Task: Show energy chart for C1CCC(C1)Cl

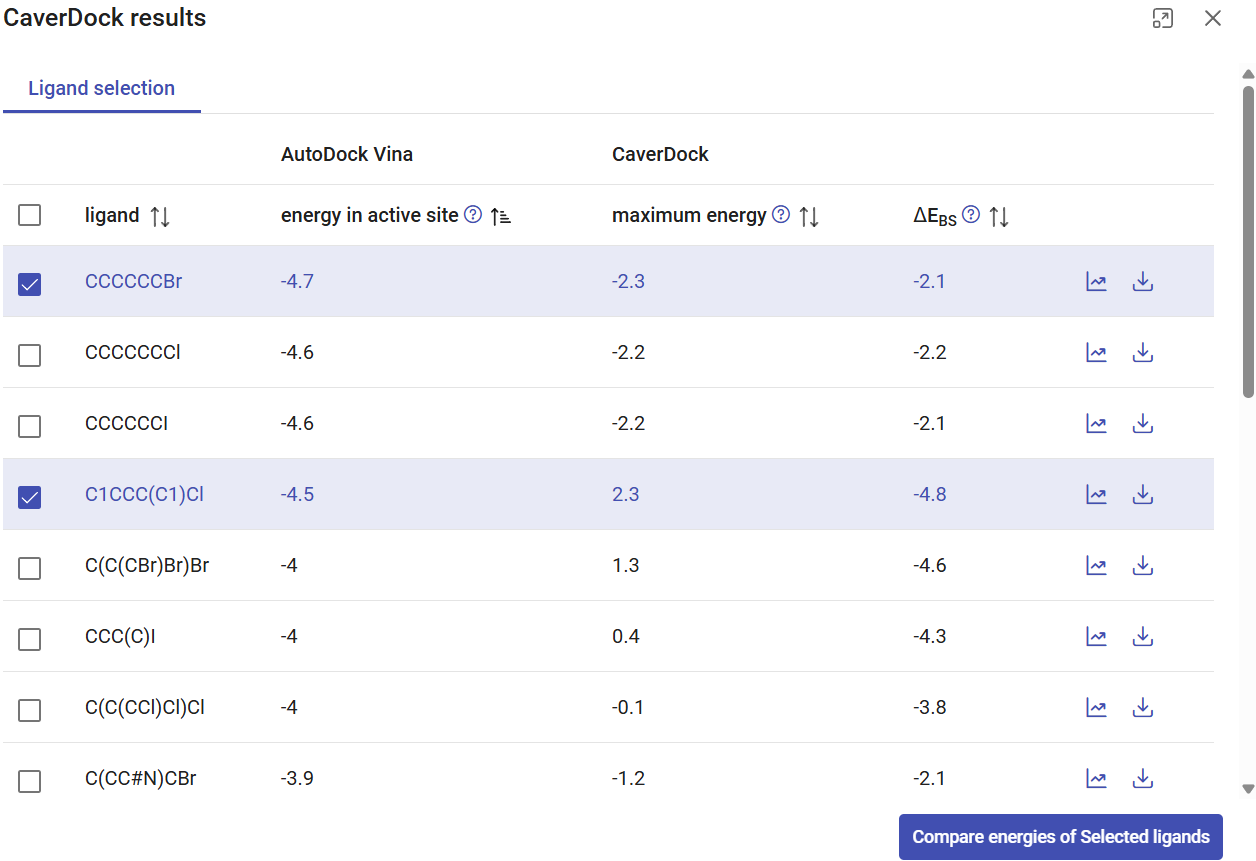Action: [x=1096, y=495]
